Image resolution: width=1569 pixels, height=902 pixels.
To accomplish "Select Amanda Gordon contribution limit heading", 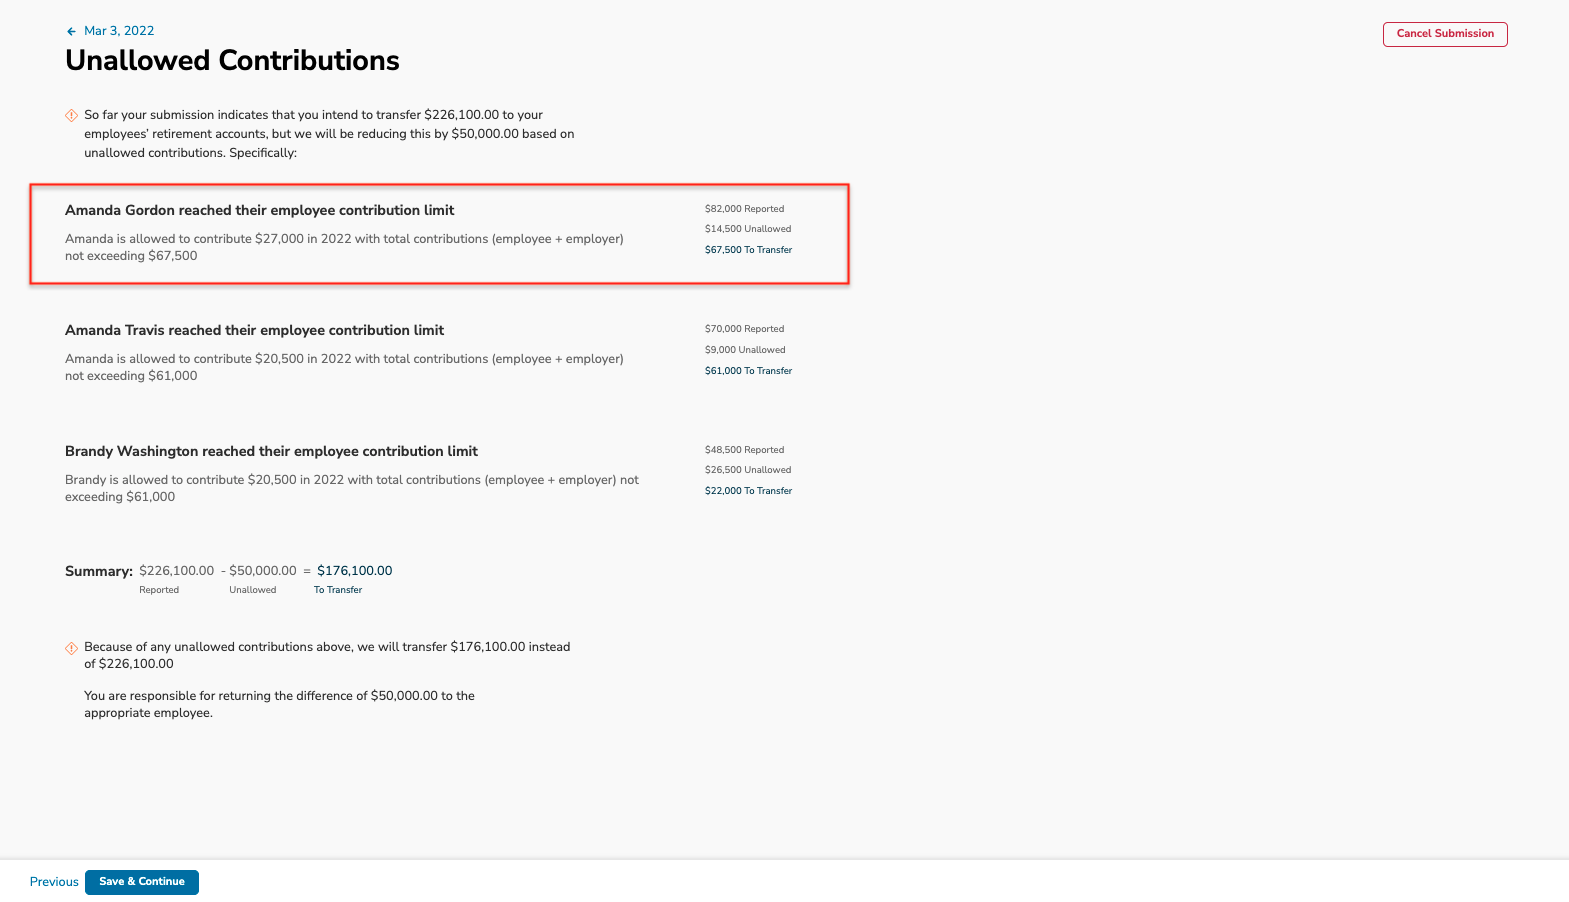I will click(x=259, y=210).
